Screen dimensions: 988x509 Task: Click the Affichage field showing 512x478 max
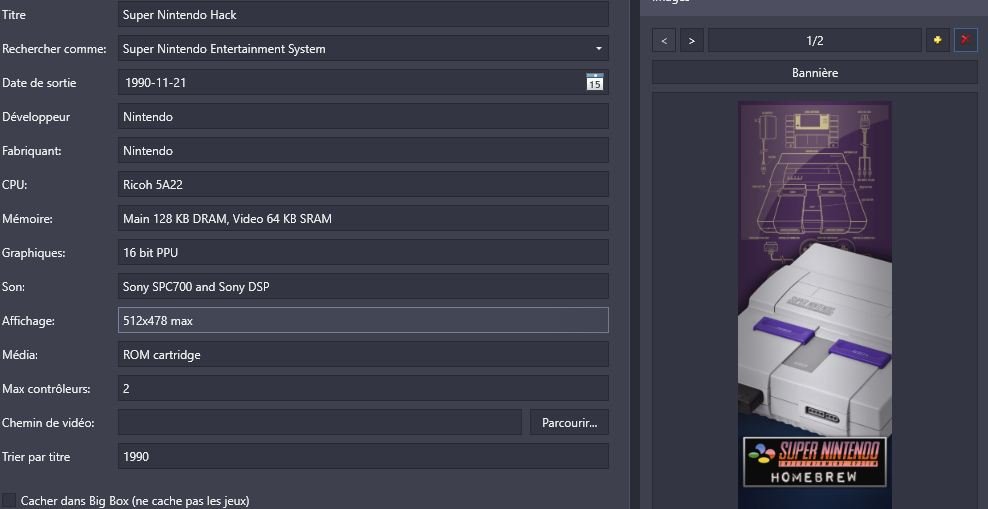[x=363, y=321]
